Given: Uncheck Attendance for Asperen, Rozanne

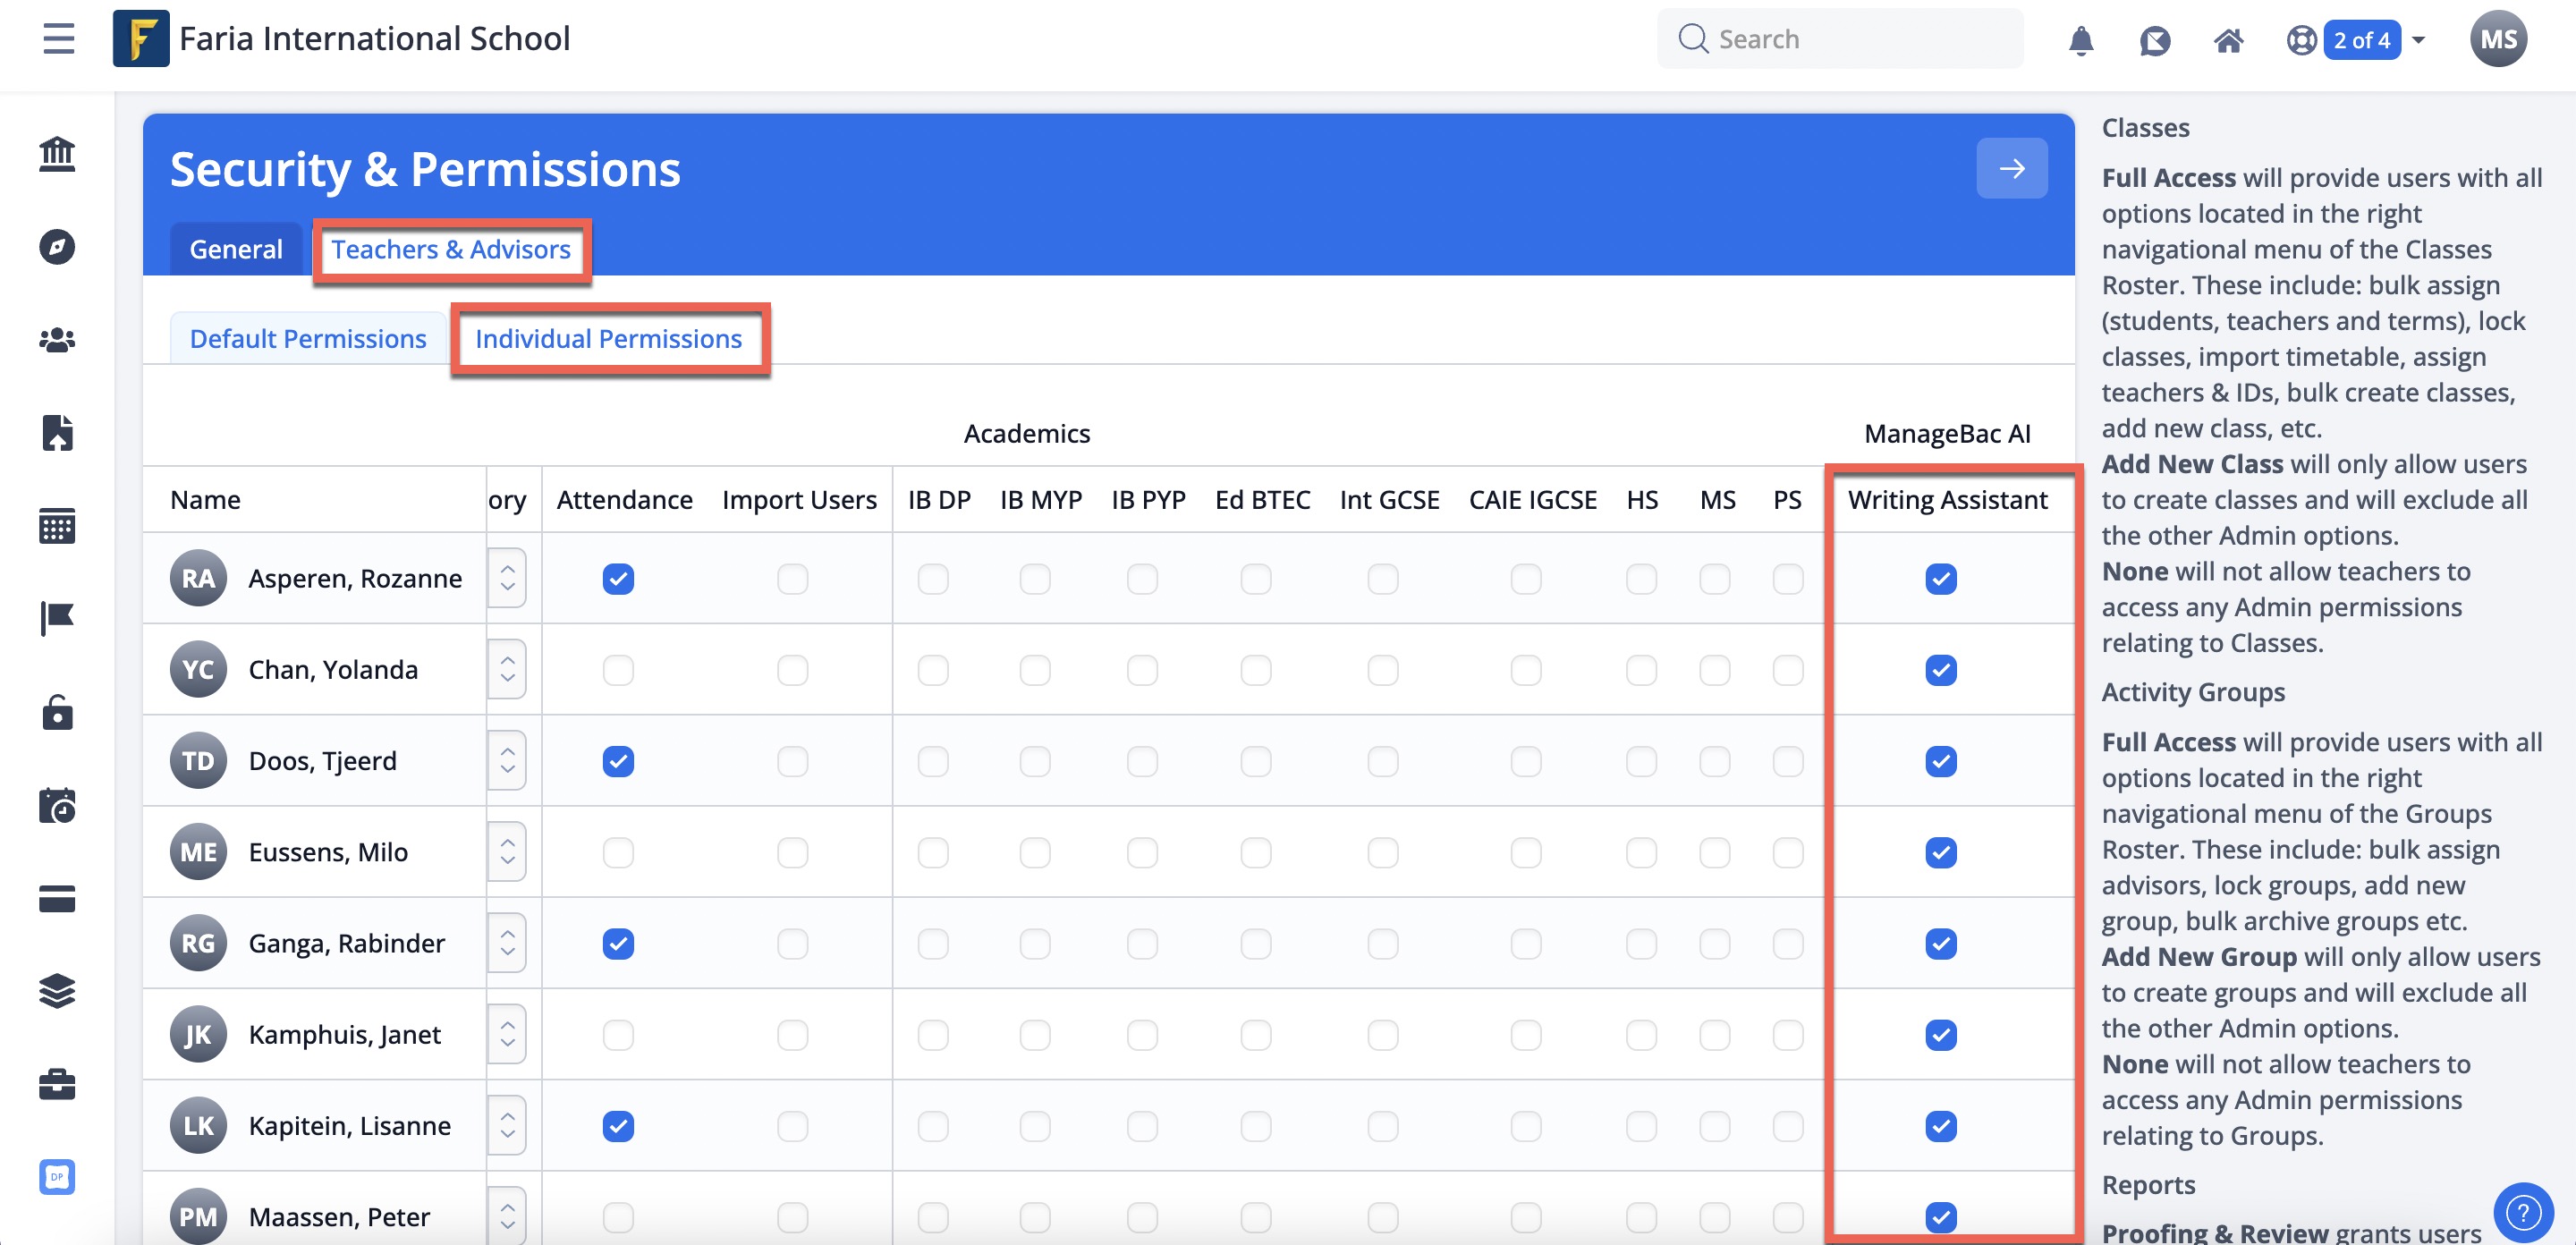Looking at the screenshot, I should (618, 579).
